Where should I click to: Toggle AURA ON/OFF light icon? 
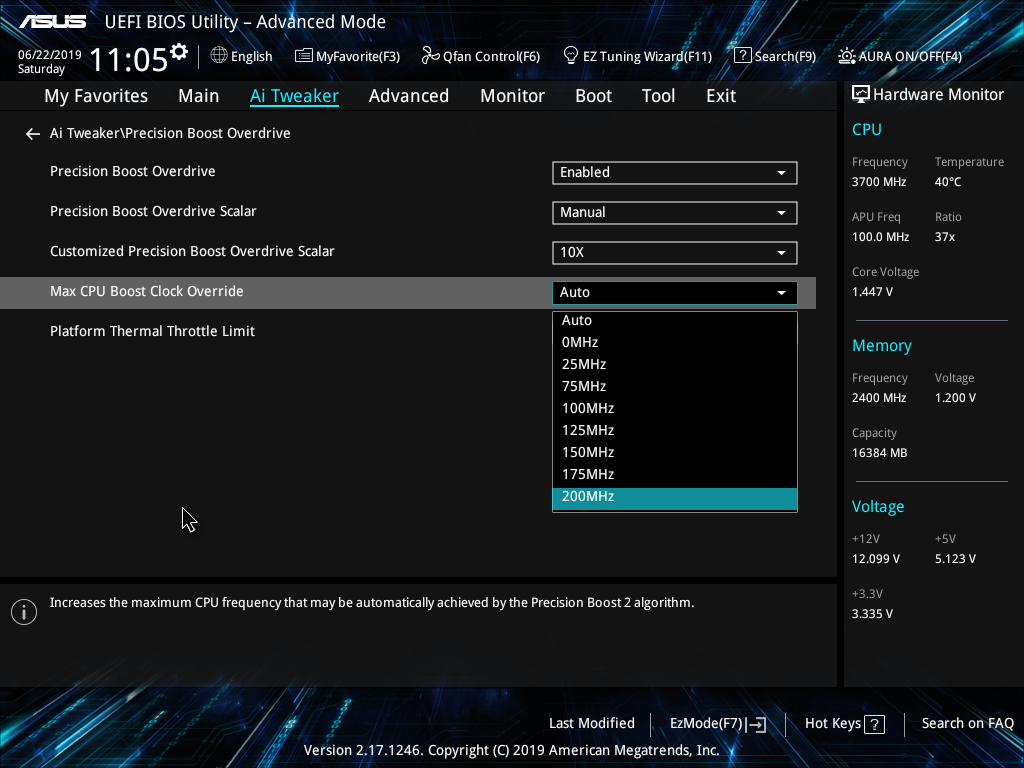tap(847, 56)
